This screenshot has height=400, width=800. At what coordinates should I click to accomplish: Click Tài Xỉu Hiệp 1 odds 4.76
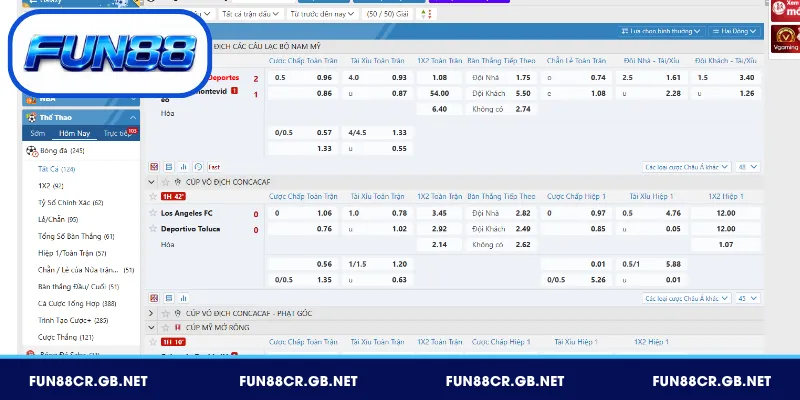point(673,213)
